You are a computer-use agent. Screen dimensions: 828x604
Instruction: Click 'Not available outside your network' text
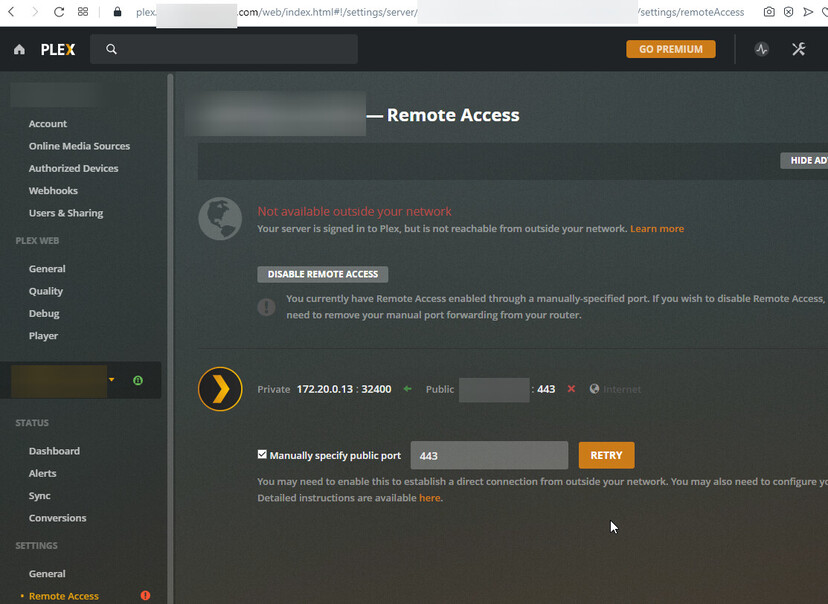pyautogui.click(x=354, y=211)
